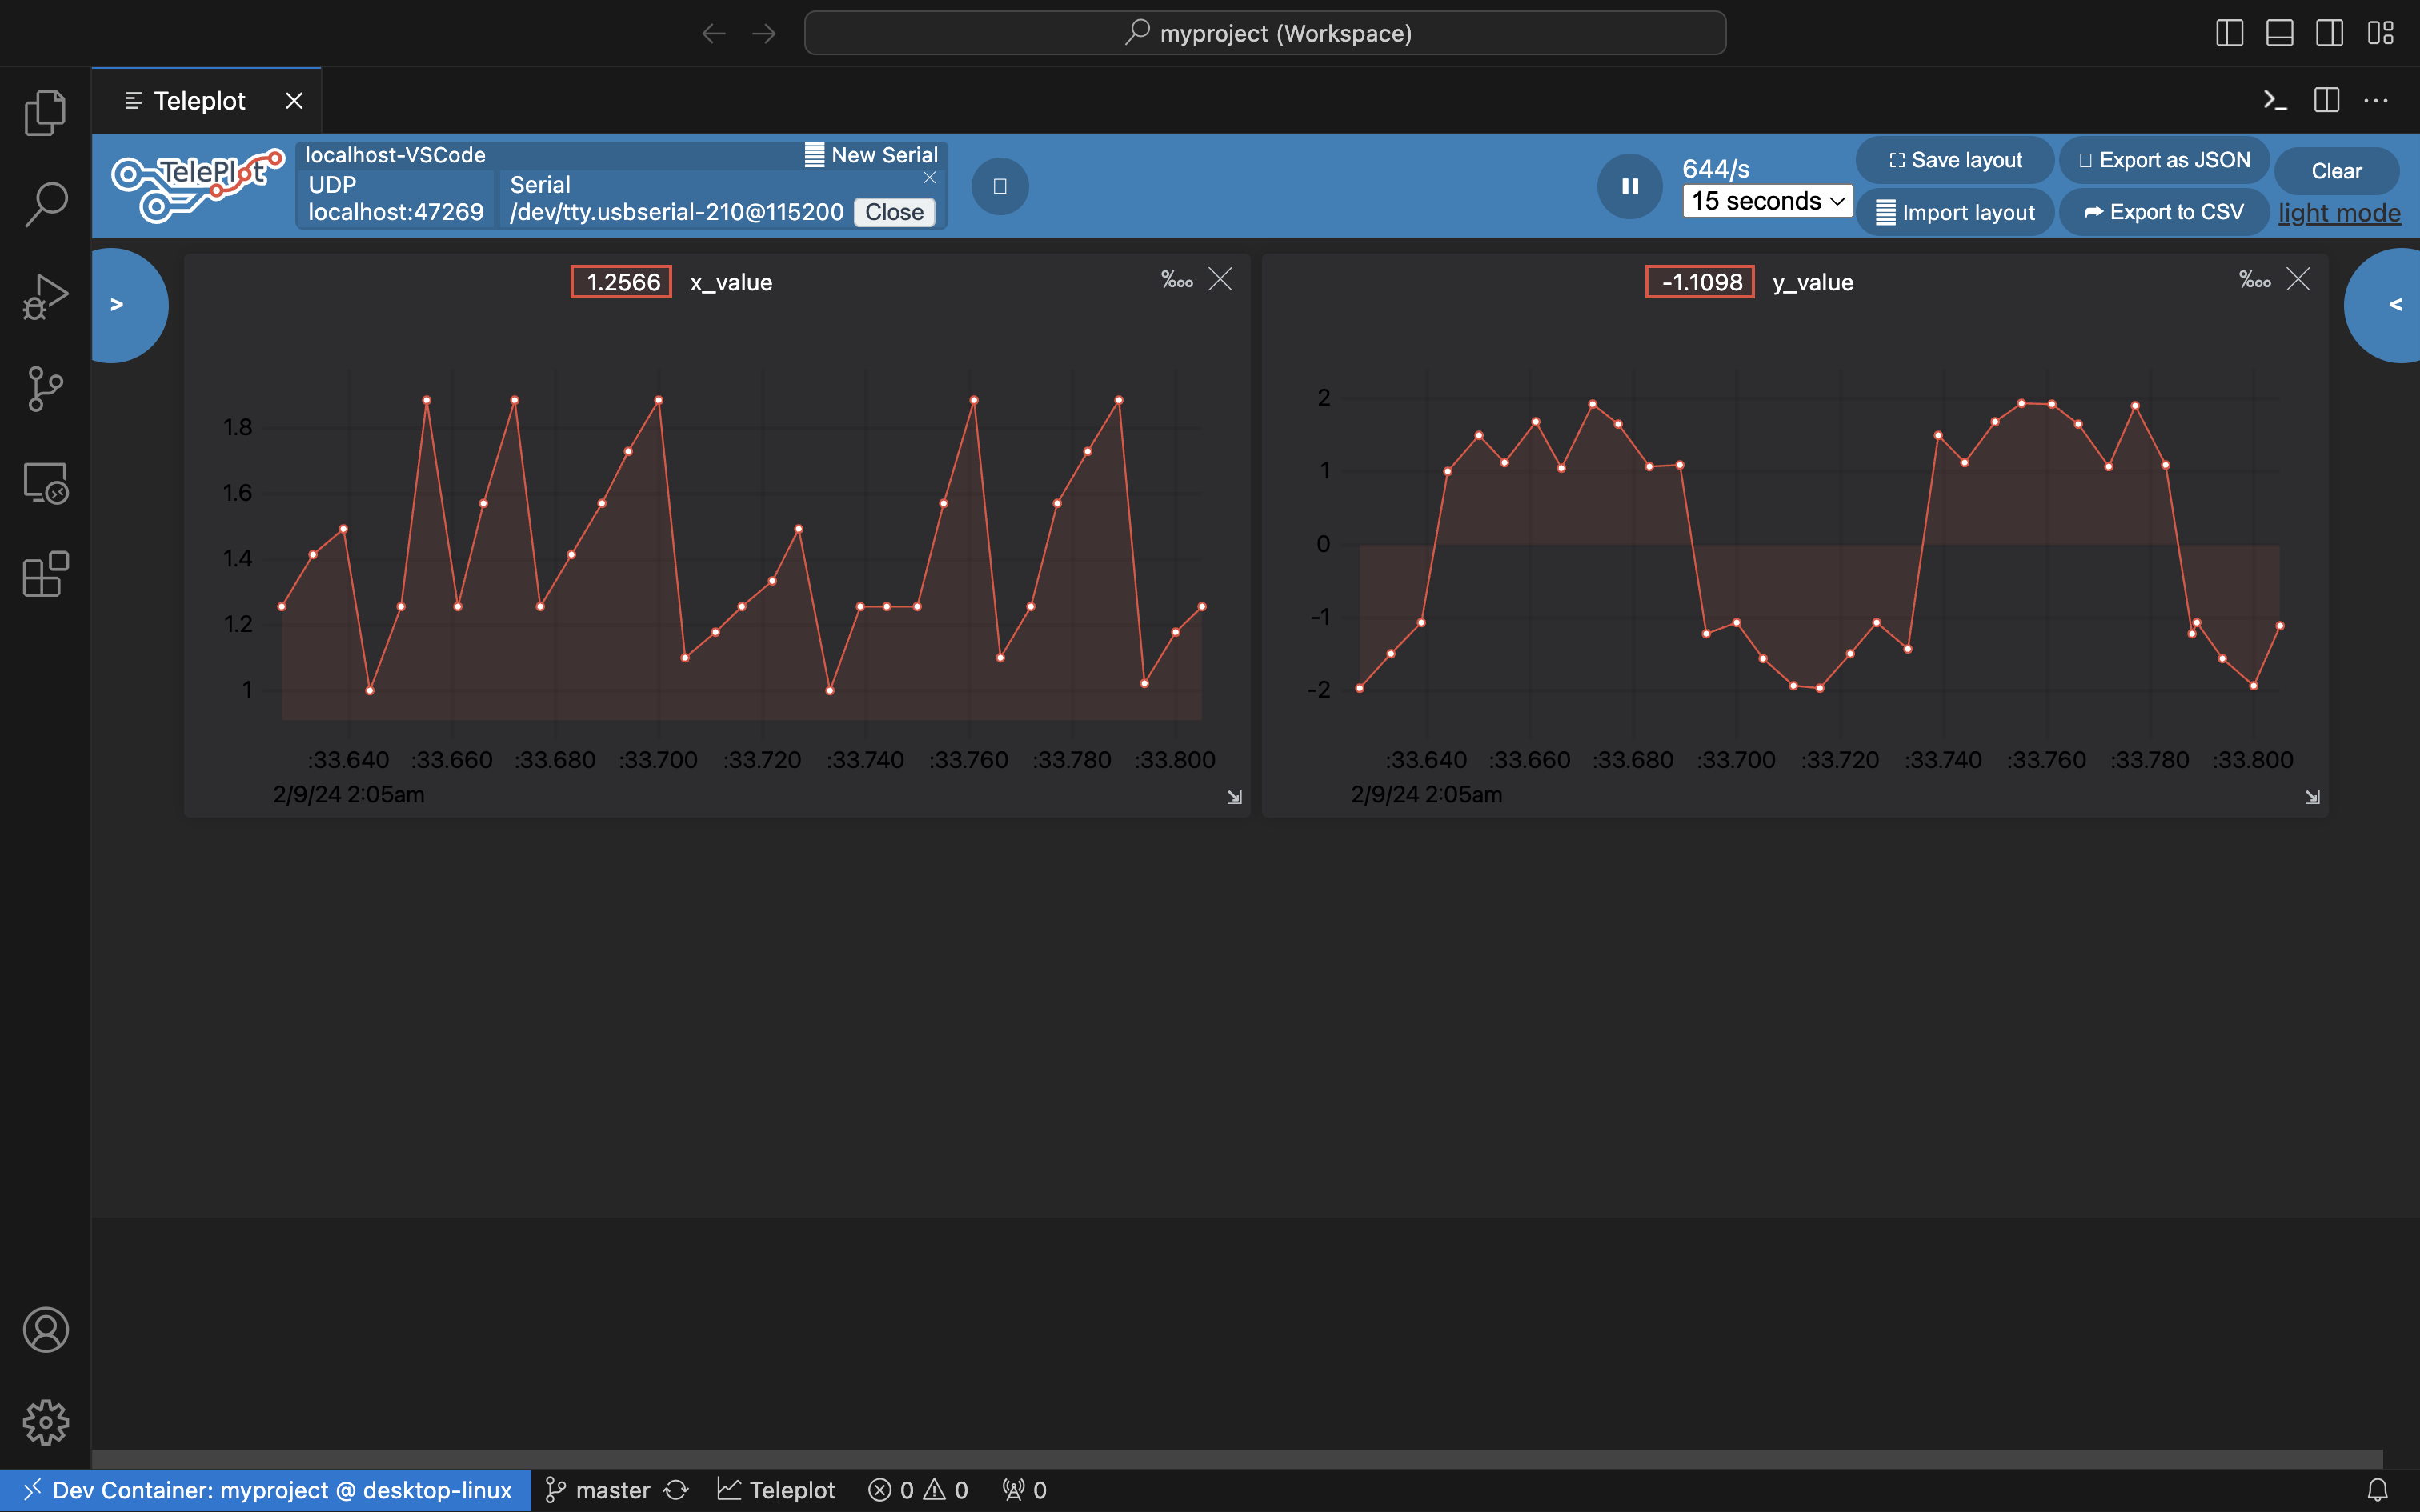Switch to light mode
Image resolution: width=2420 pixels, height=1512 pixels.
click(x=2339, y=213)
